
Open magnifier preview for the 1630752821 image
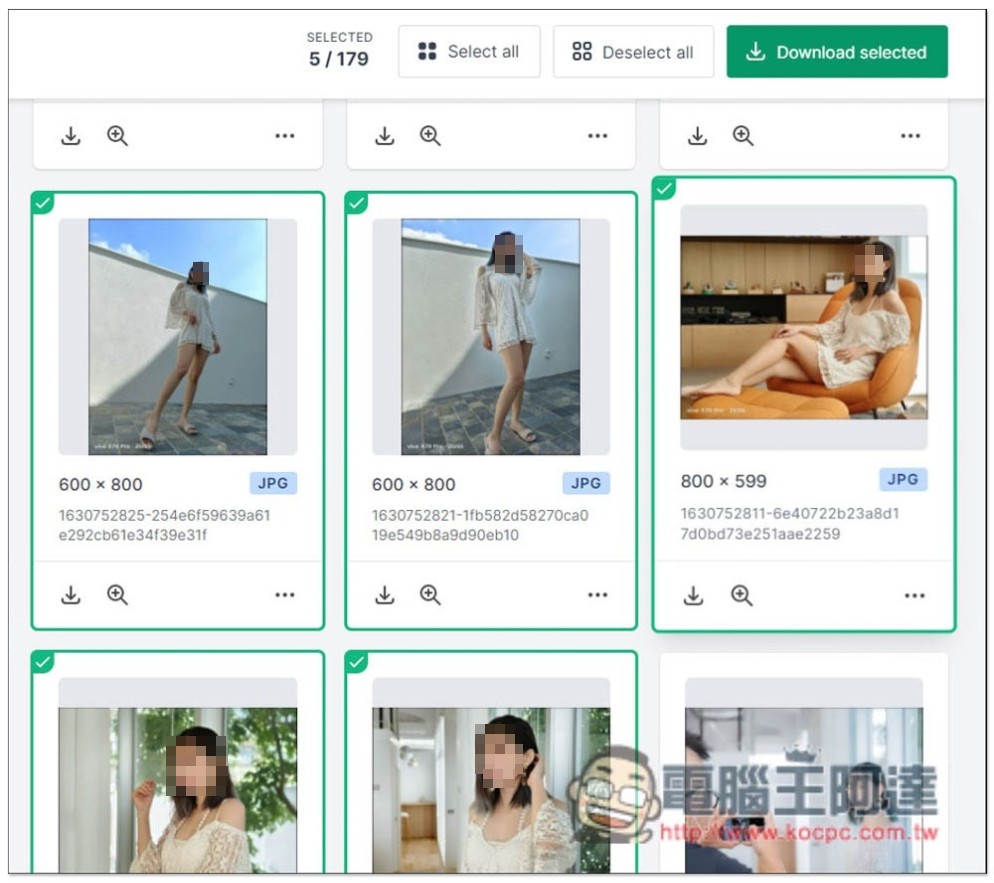coord(430,595)
